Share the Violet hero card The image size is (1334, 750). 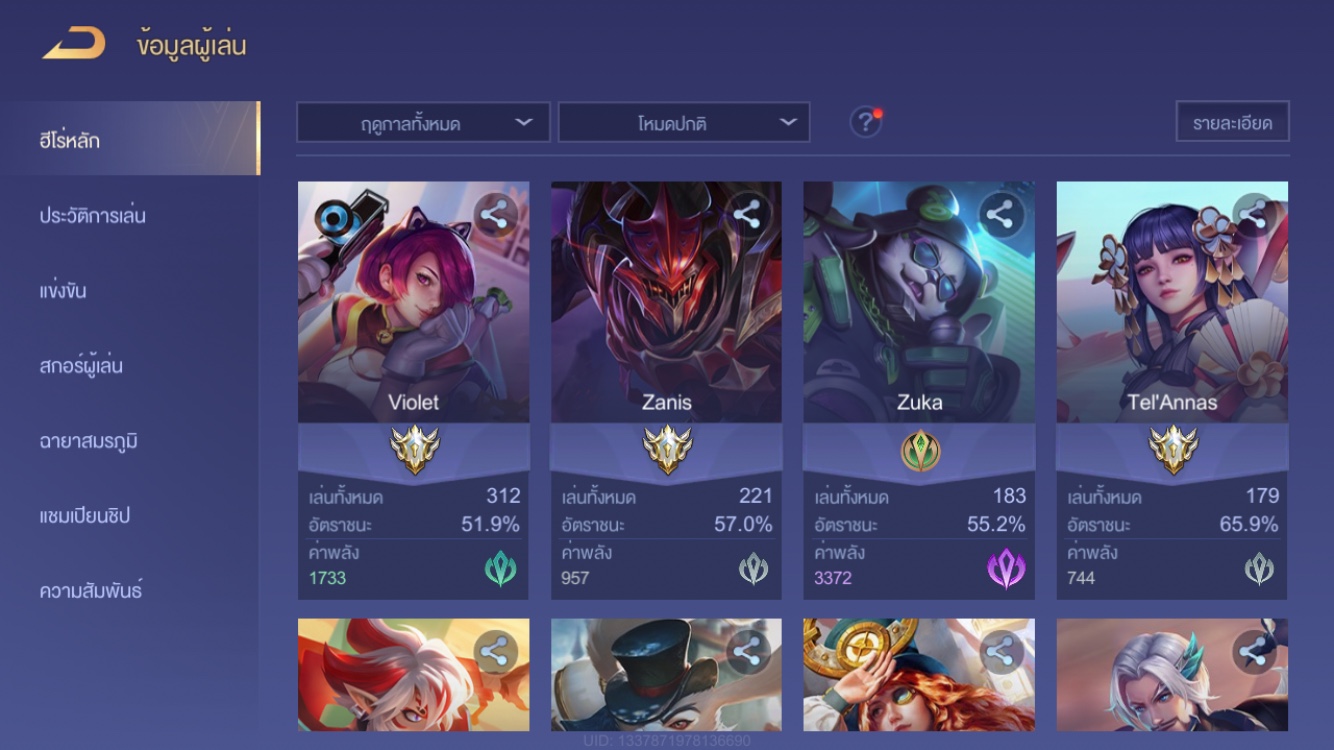[x=495, y=215]
